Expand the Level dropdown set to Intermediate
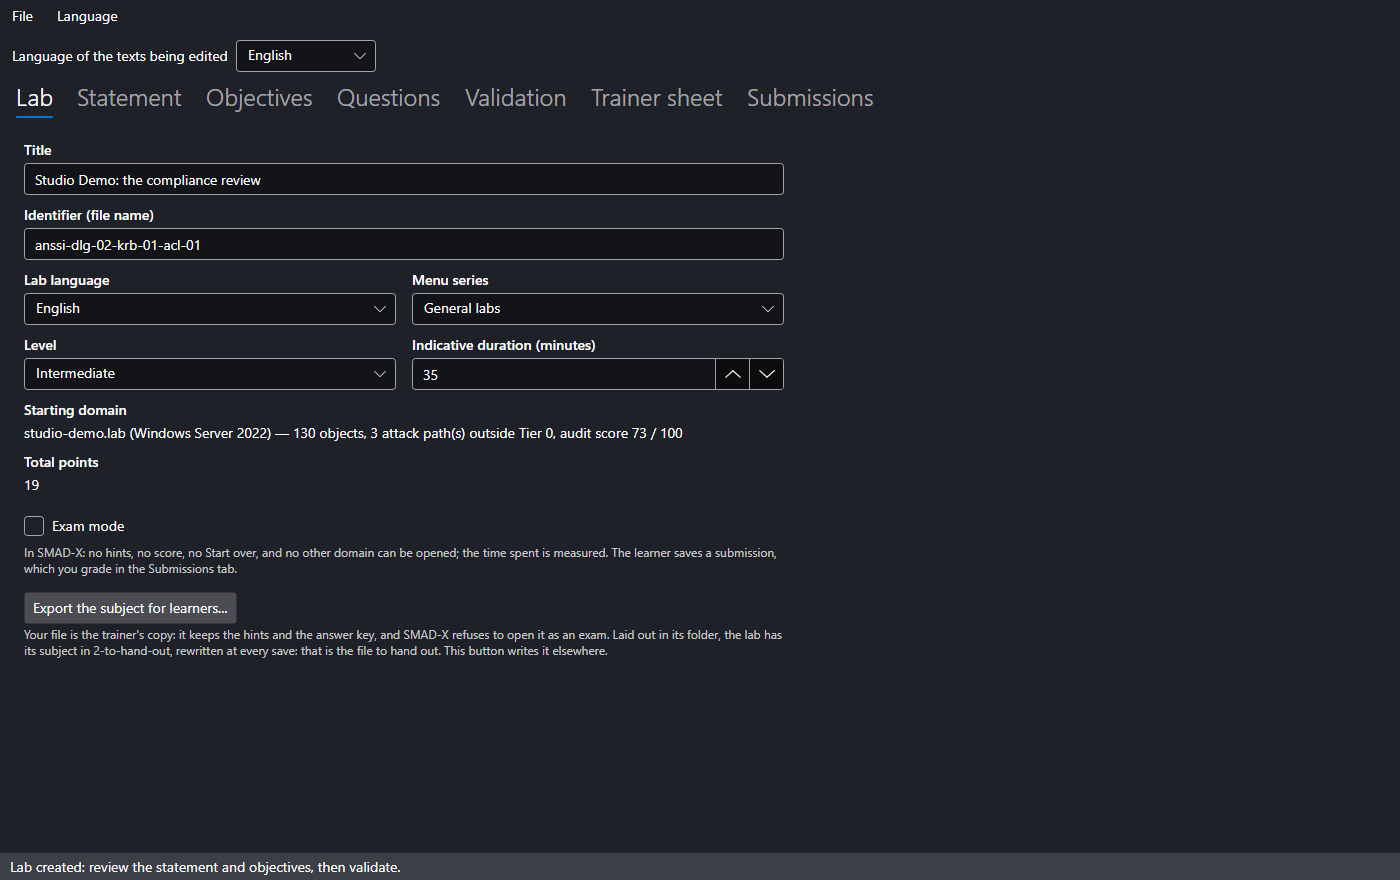1400x880 pixels. point(210,374)
